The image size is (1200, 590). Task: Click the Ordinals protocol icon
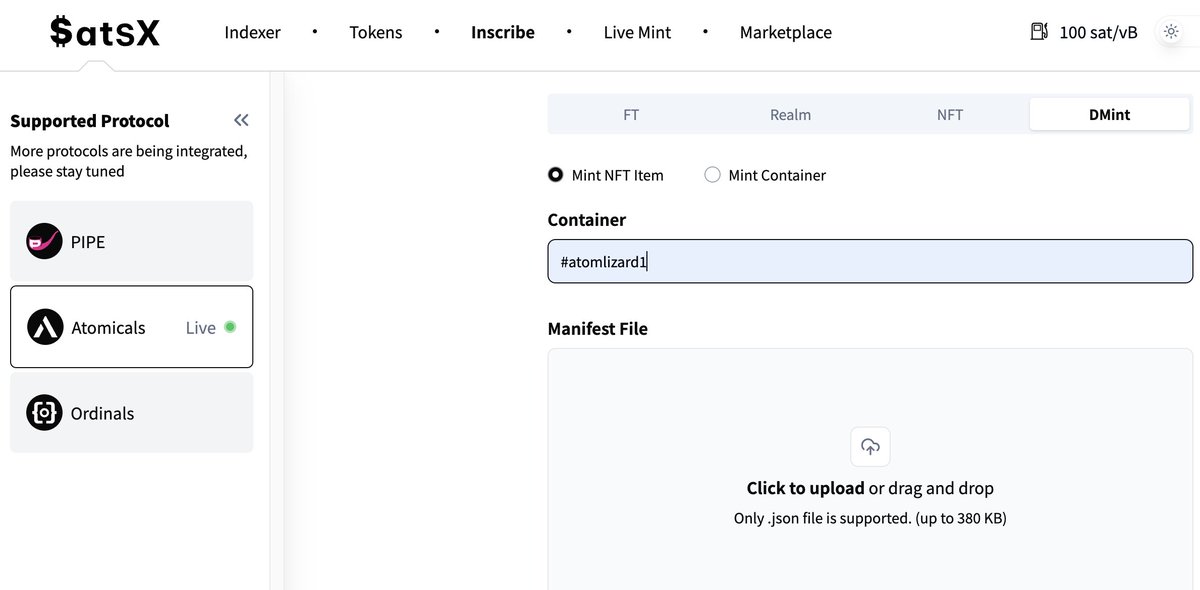pyautogui.click(x=44, y=413)
